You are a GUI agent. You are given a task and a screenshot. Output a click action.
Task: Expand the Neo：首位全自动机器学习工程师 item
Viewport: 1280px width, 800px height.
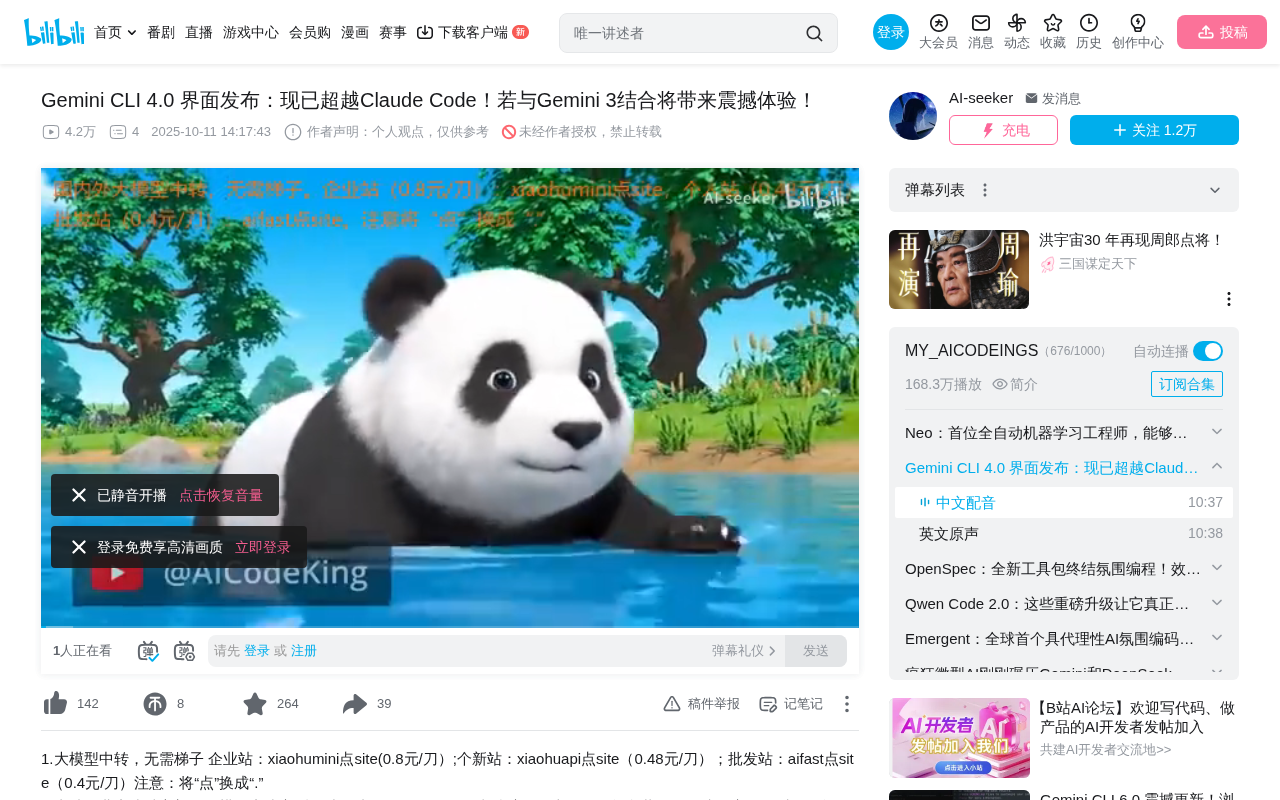[1217, 432]
